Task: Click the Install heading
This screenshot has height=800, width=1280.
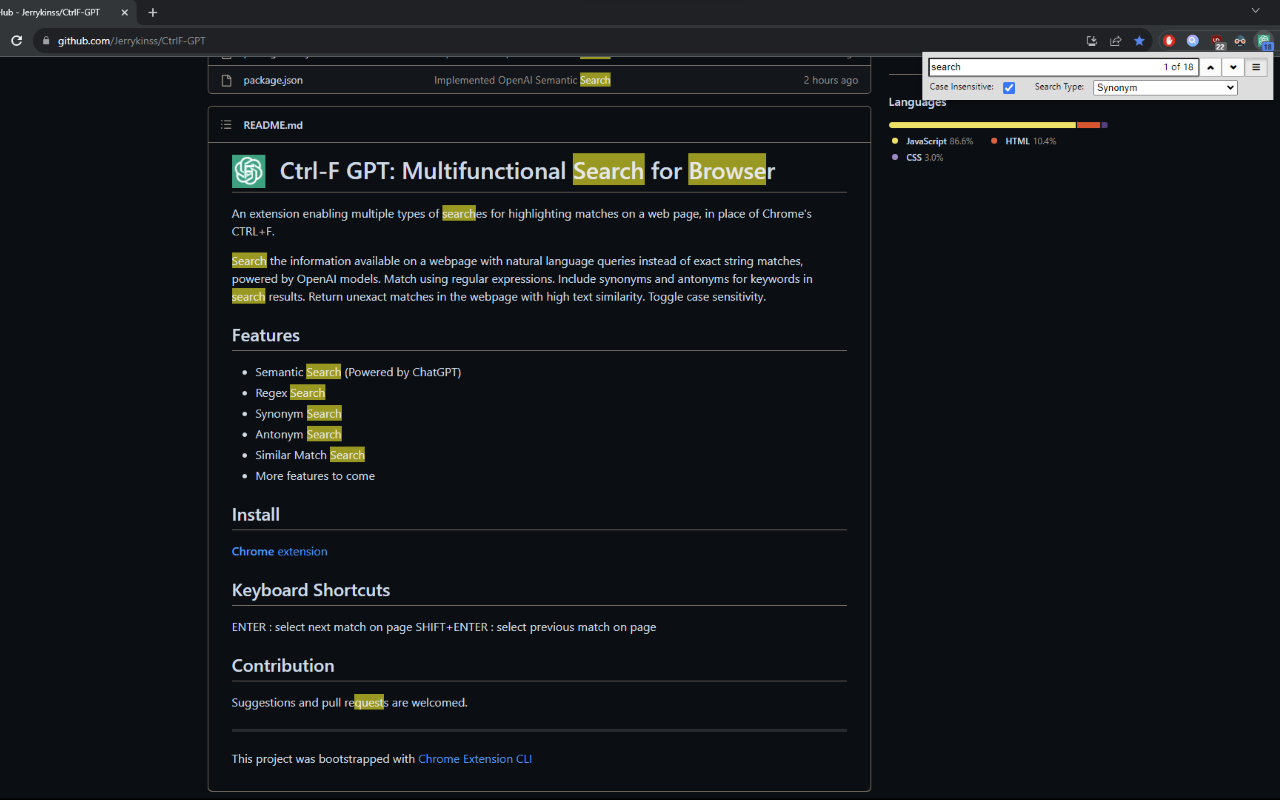Action: pos(256,515)
